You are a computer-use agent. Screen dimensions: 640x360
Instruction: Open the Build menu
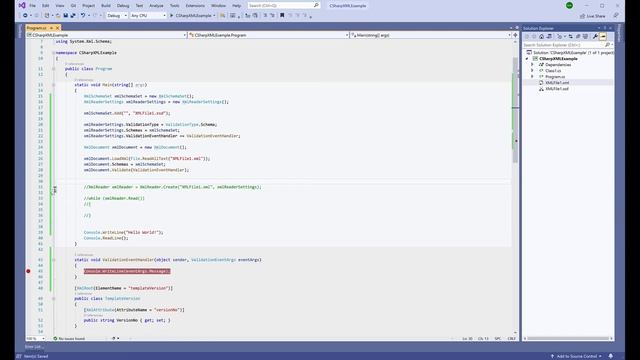coord(106,6)
